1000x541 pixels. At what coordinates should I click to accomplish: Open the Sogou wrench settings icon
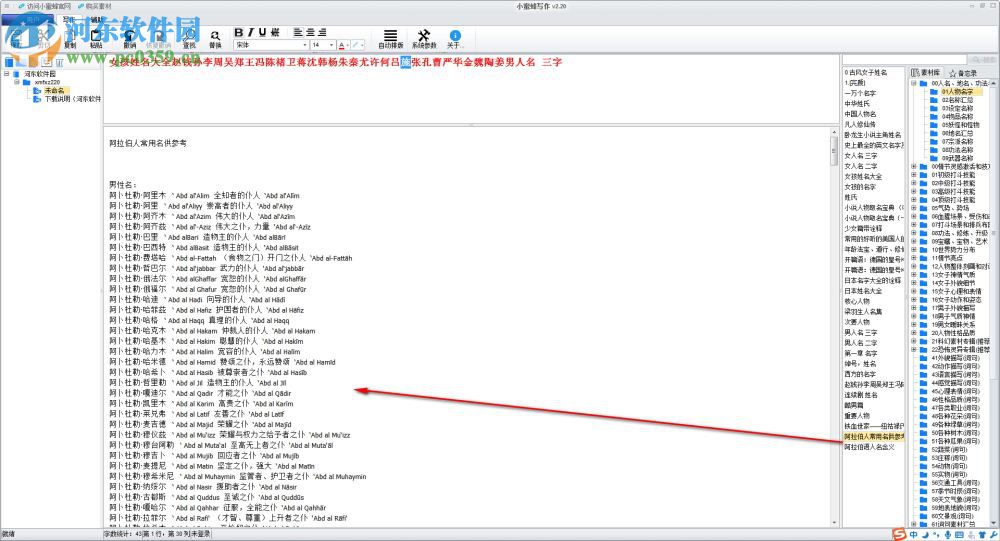994,535
